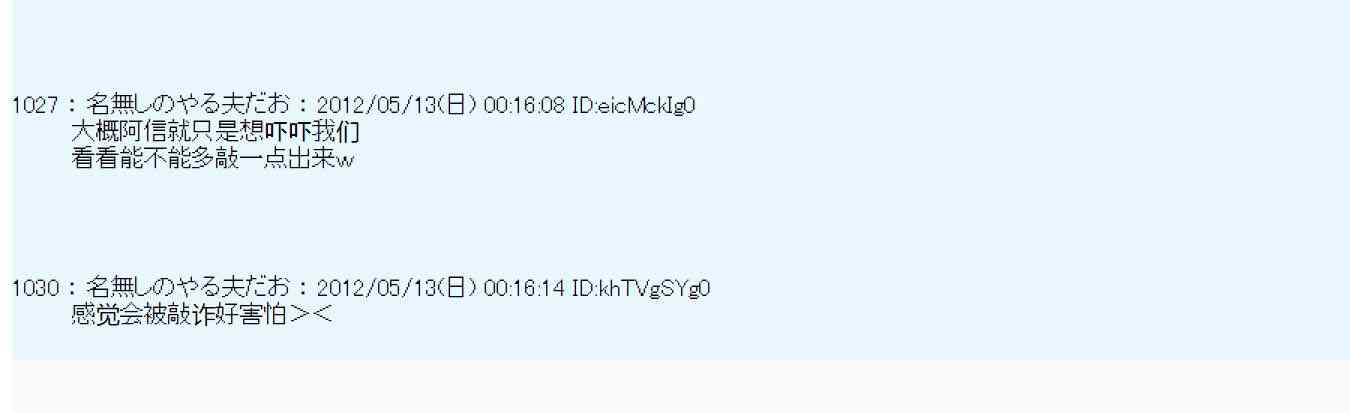Image resolution: width=1350 pixels, height=413 pixels.
Task: Click the (日) weekday marker on post 1030
Action: point(452,289)
